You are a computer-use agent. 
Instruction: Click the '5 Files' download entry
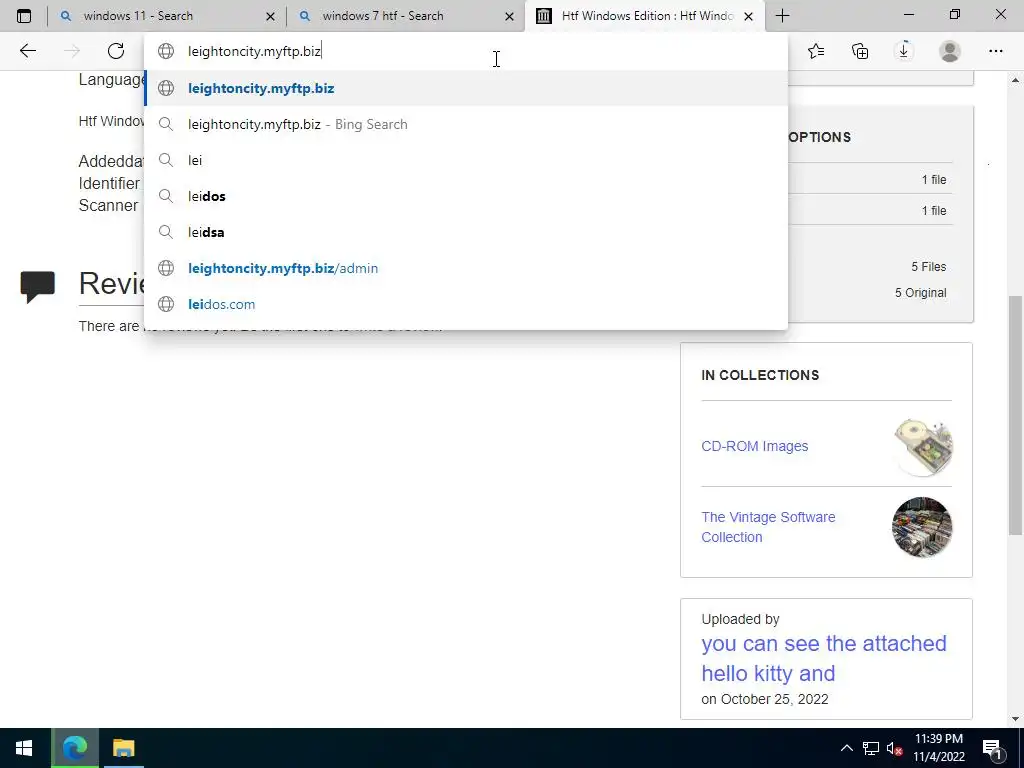click(929, 266)
